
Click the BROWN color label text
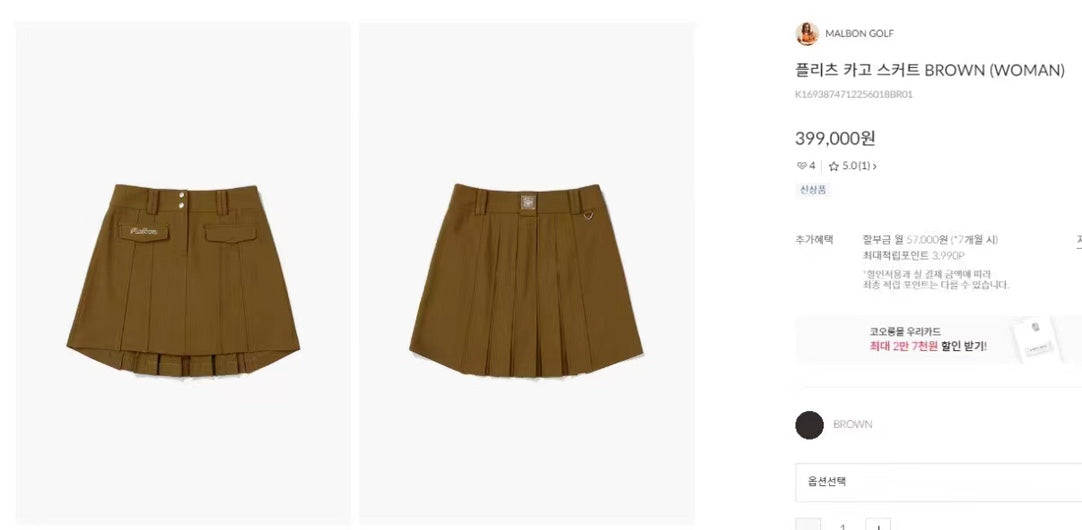(x=852, y=424)
